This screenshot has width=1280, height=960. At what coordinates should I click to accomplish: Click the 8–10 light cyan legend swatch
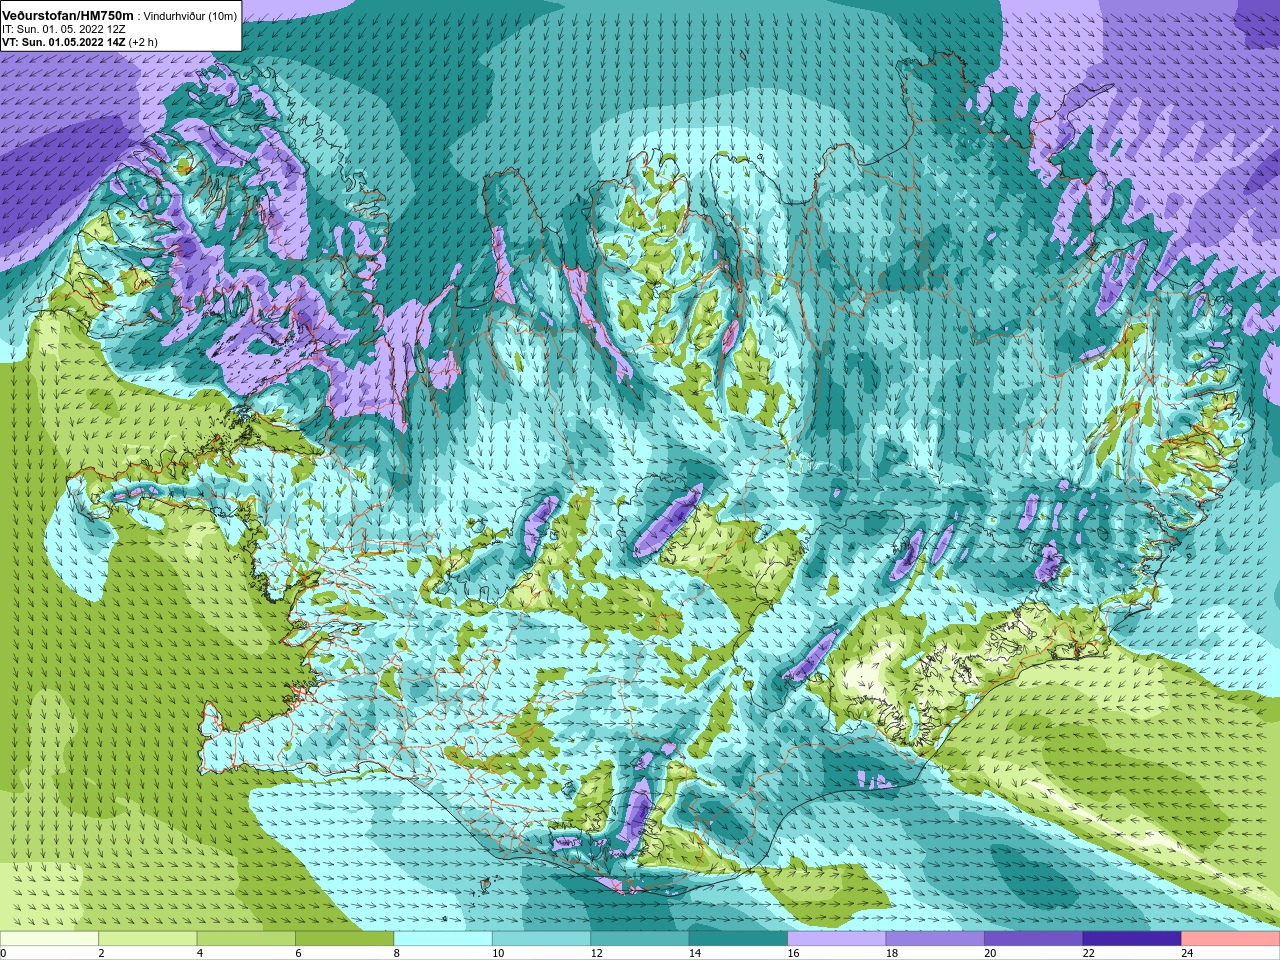click(443, 939)
